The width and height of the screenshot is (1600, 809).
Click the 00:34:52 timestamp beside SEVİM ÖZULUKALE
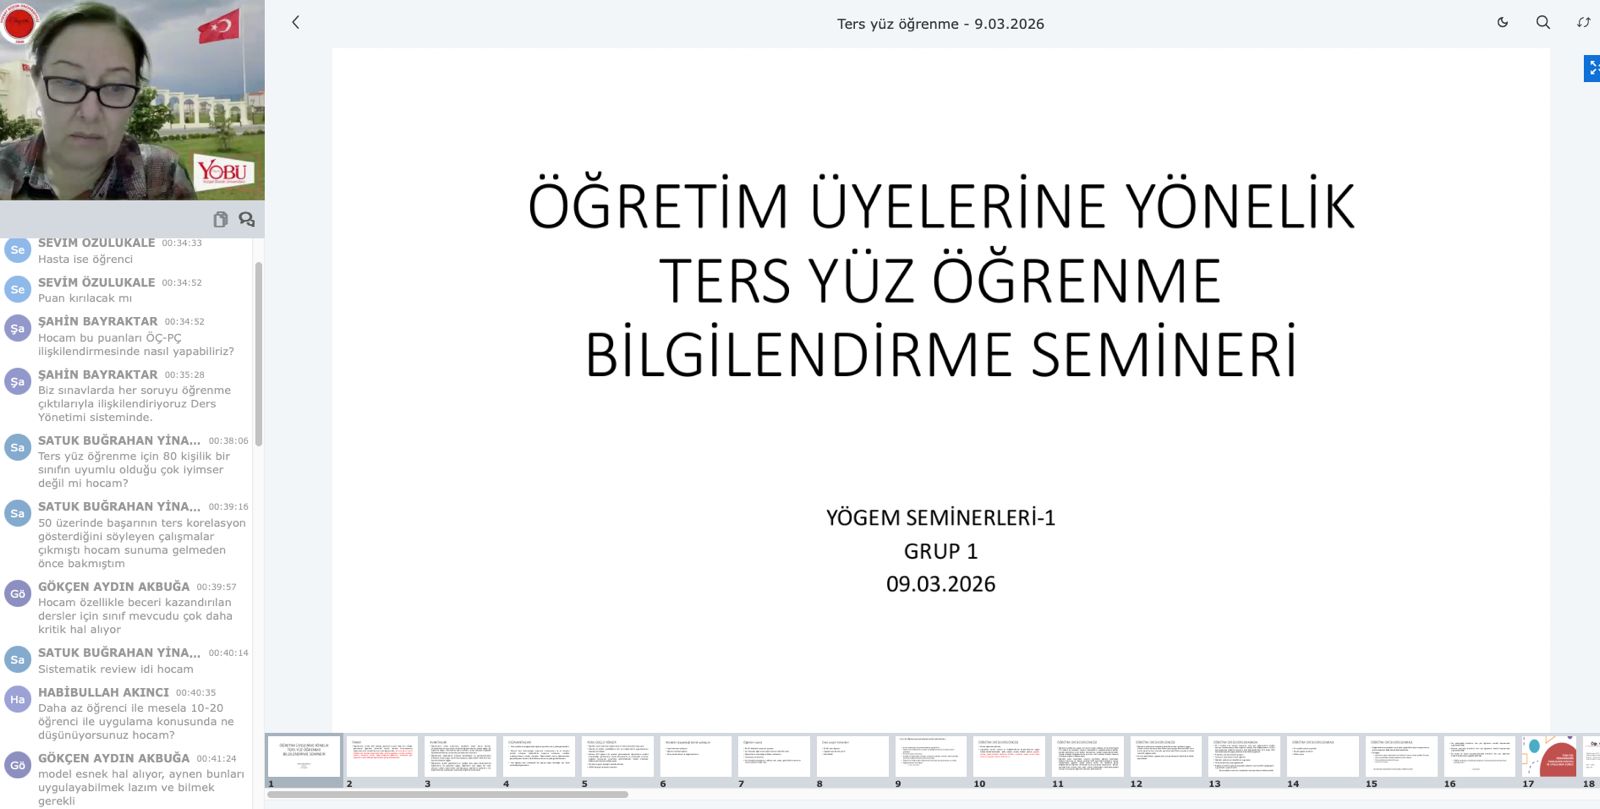(x=182, y=283)
